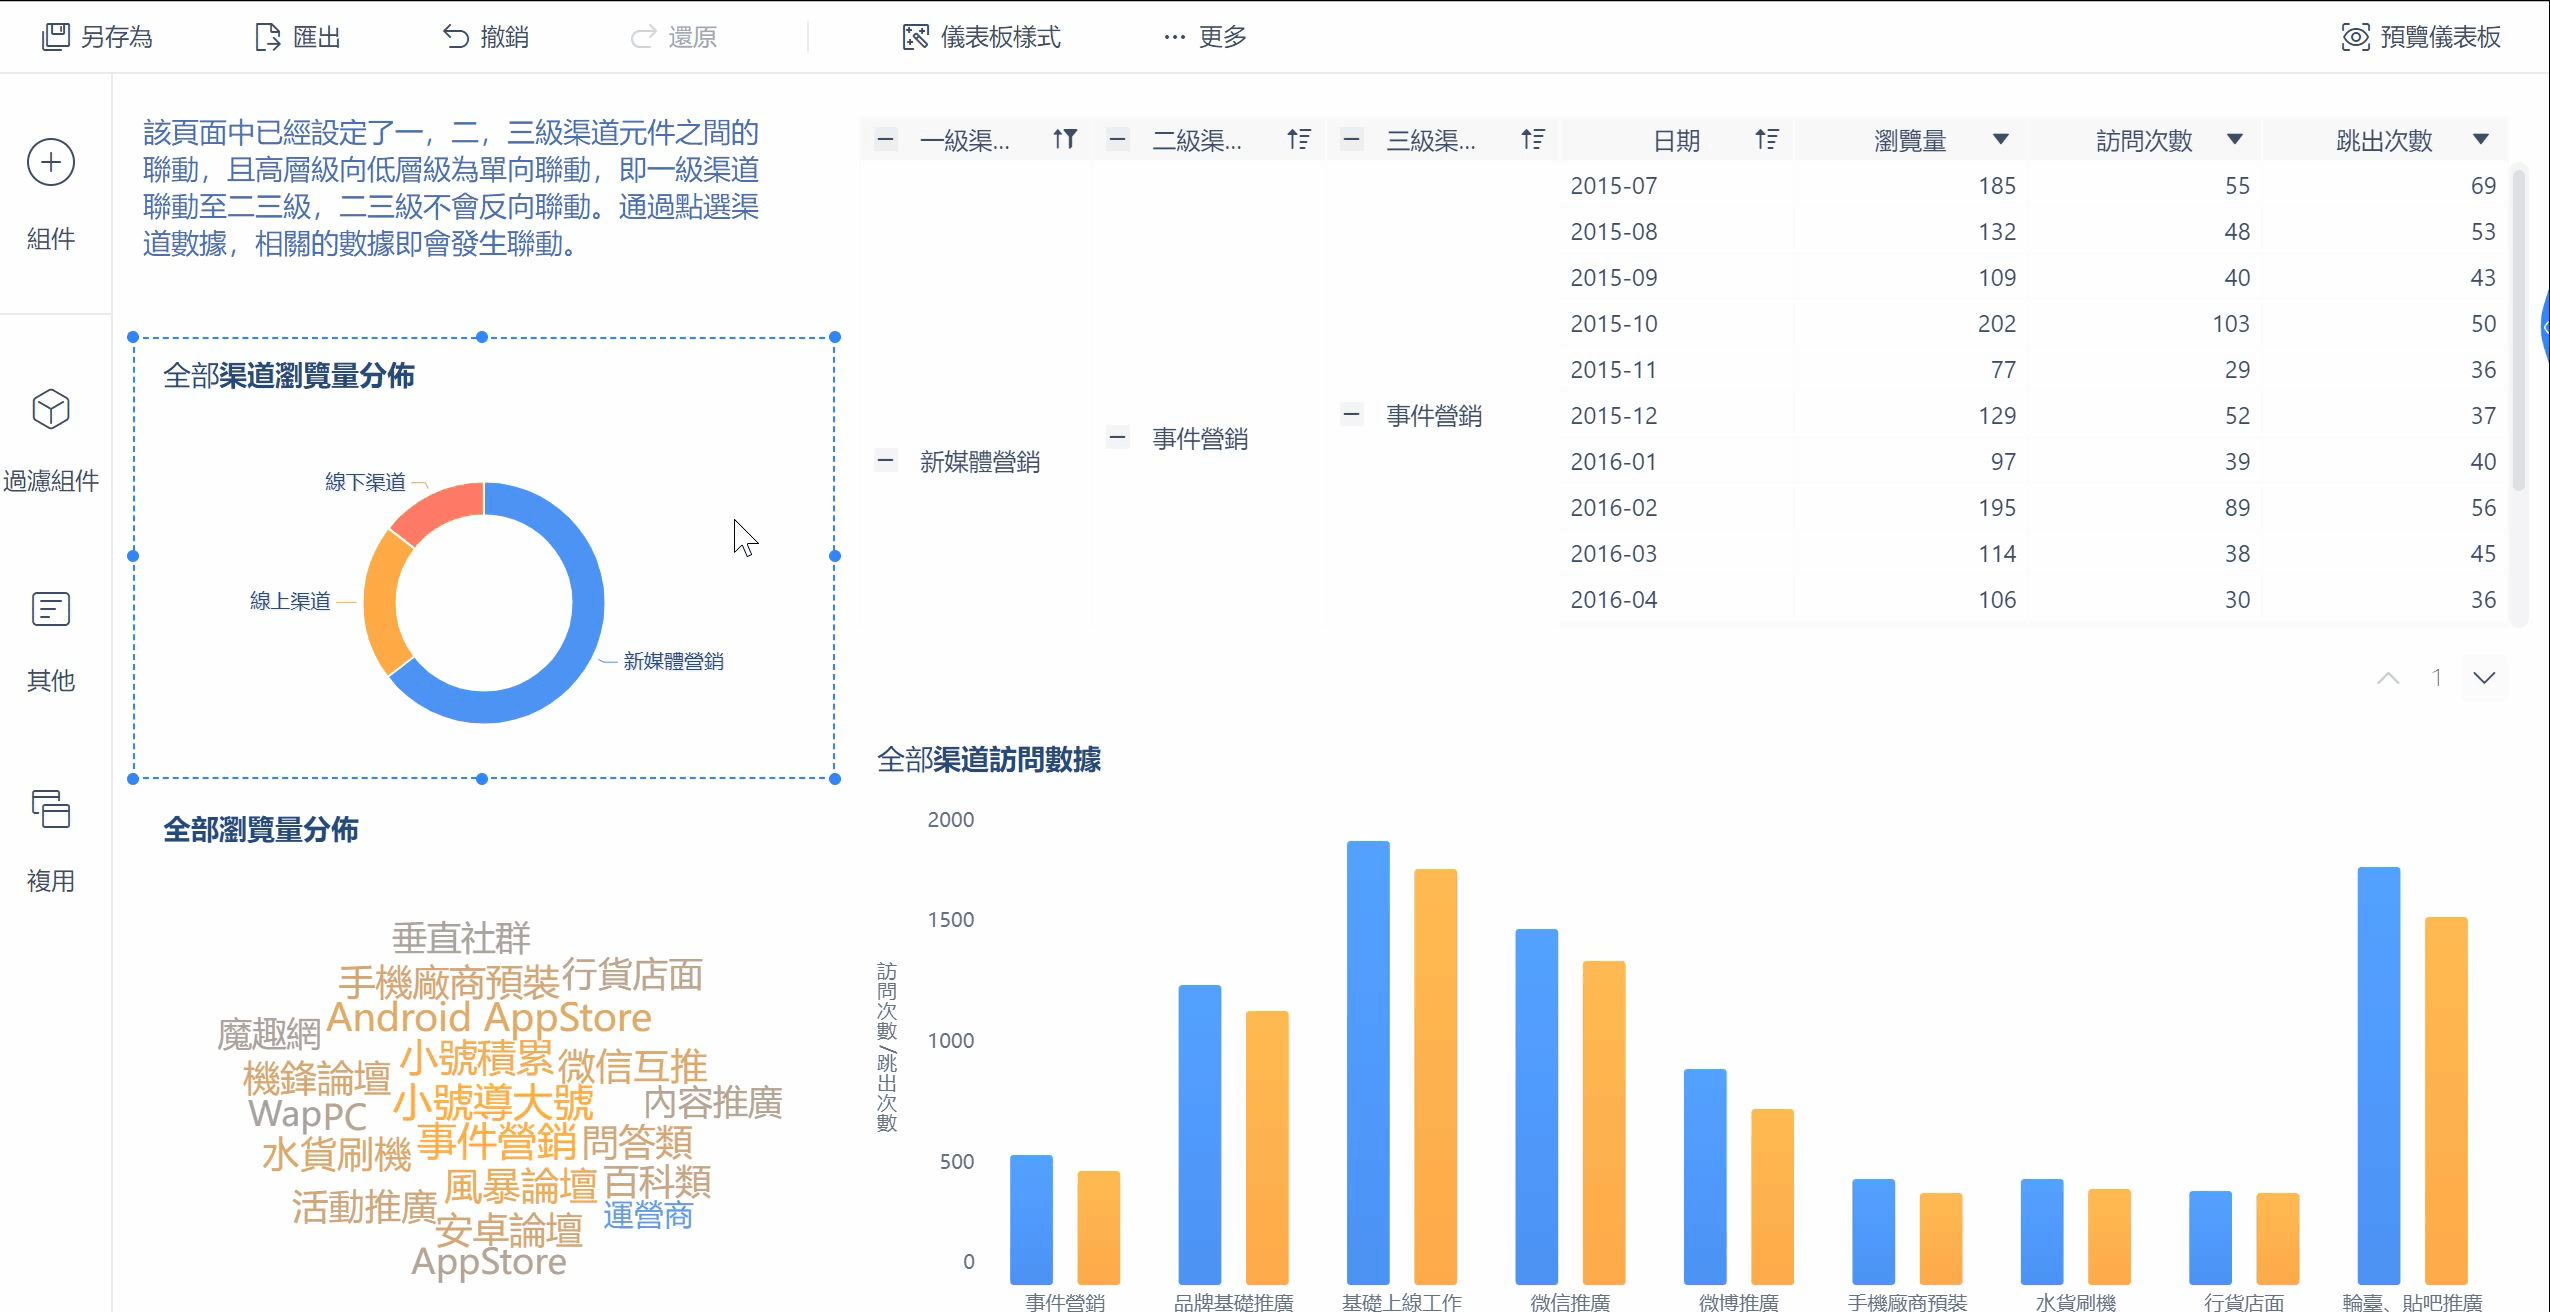Open the 瀏覽量 column dropdown arrow
Screen dimensions: 2550x1312
(x=2000, y=139)
